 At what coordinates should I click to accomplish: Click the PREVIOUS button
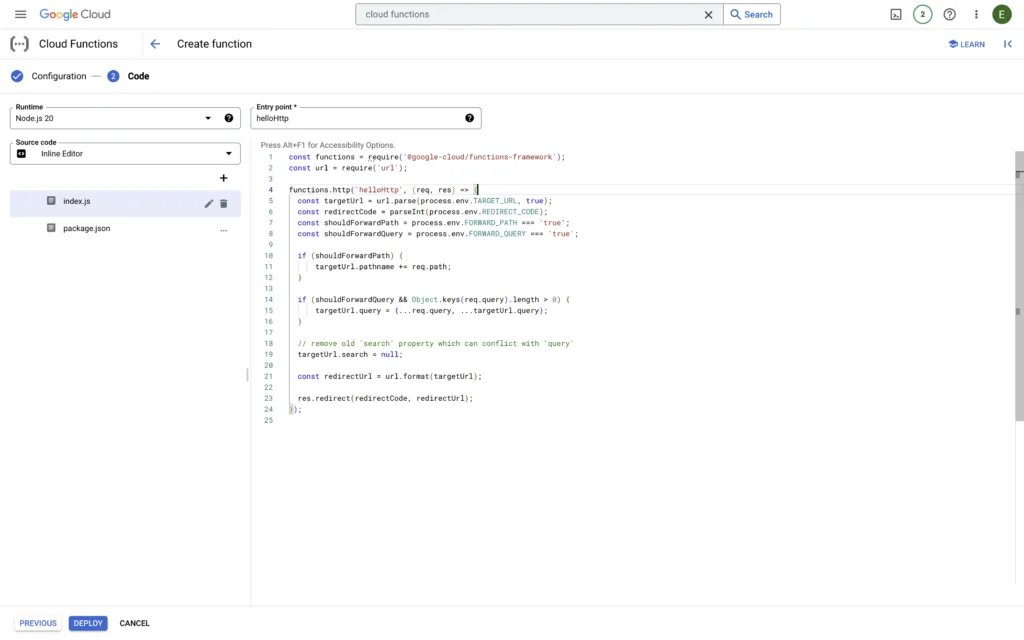[38, 623]
